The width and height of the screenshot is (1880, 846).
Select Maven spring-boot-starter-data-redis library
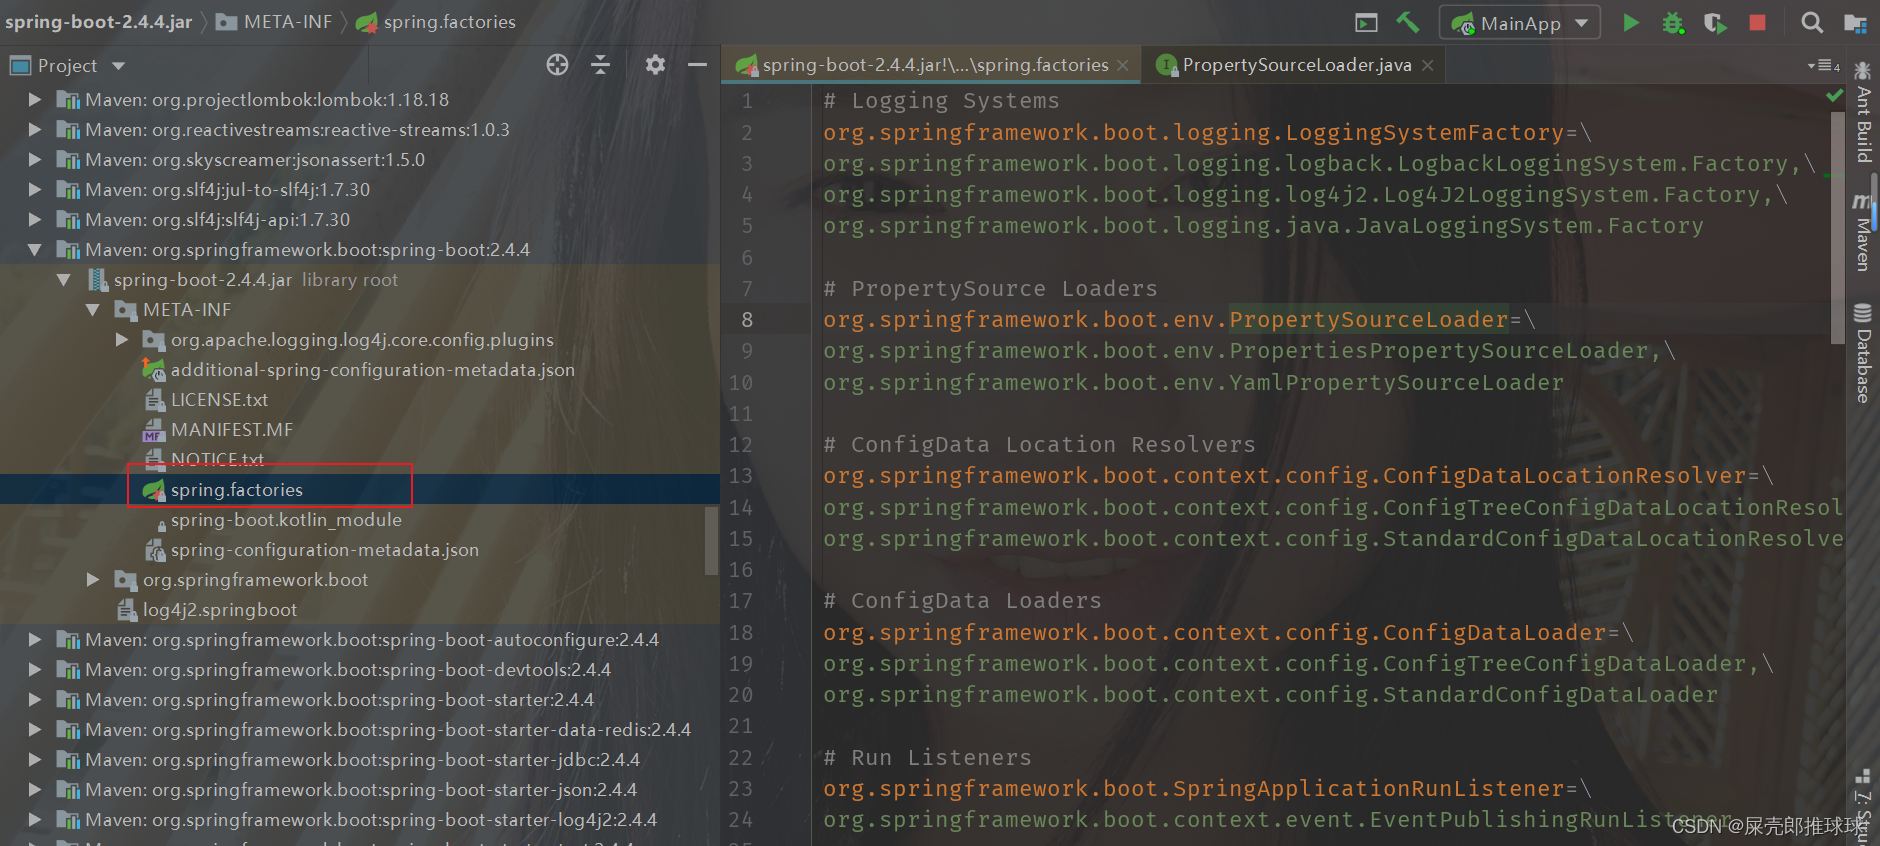388,730
